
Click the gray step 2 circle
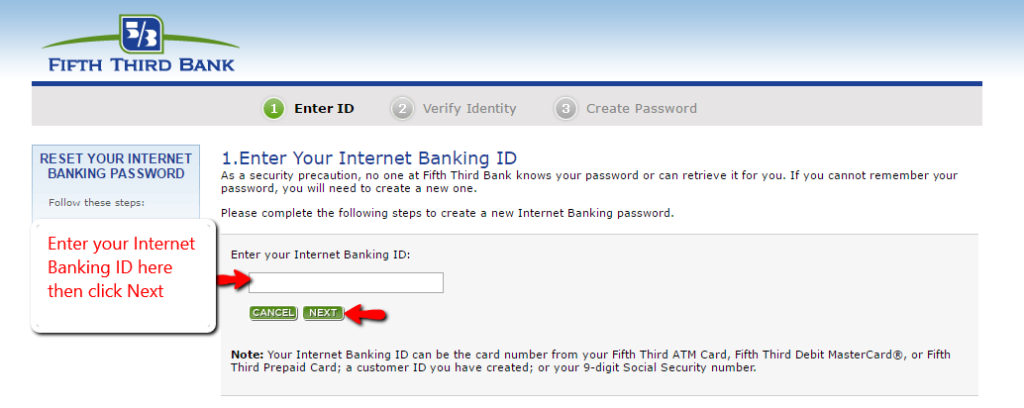tap(402, 109)
